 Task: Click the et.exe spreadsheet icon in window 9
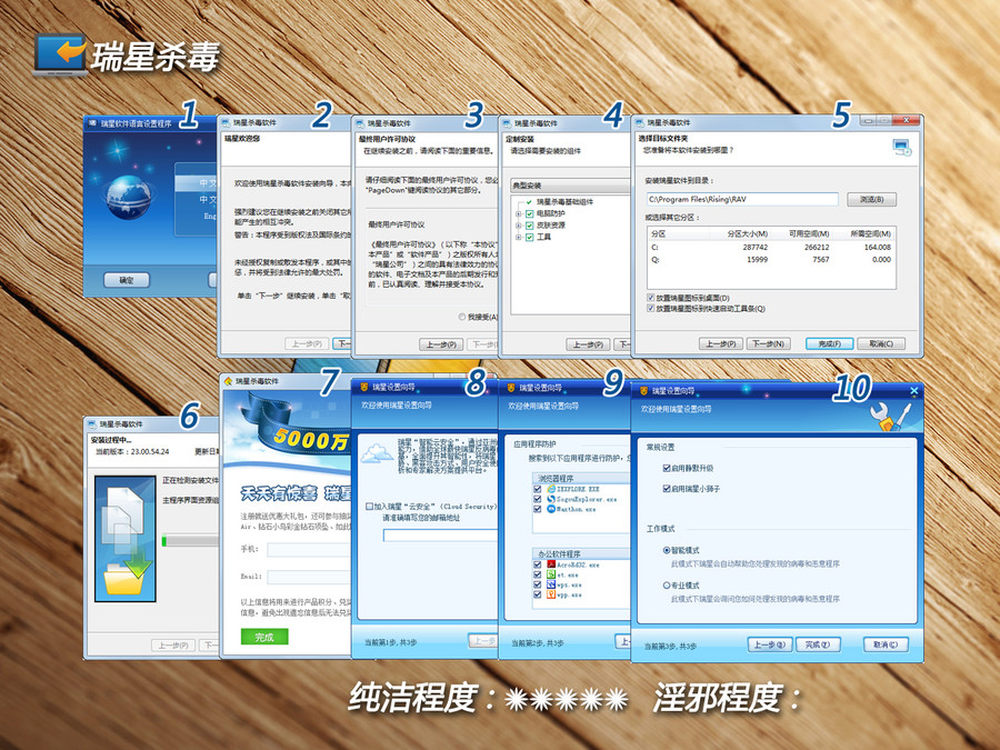[550, 575]
